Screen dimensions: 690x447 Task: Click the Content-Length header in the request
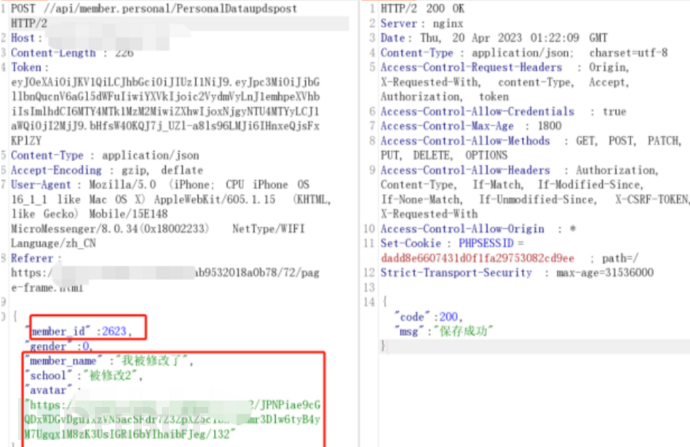coord(52,52)
